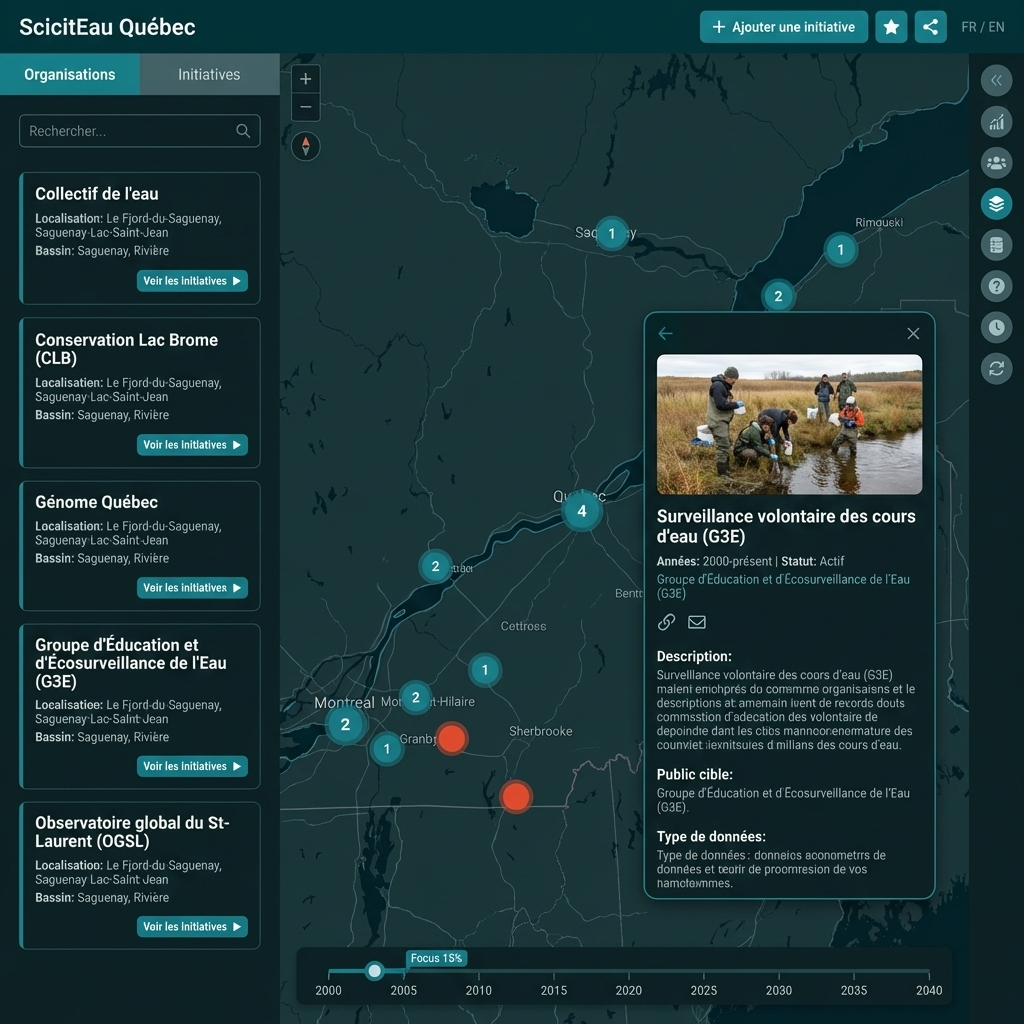Collapse the right sidebar with double chevron
Viewport: 1024px width, 1024px height.
996,81
